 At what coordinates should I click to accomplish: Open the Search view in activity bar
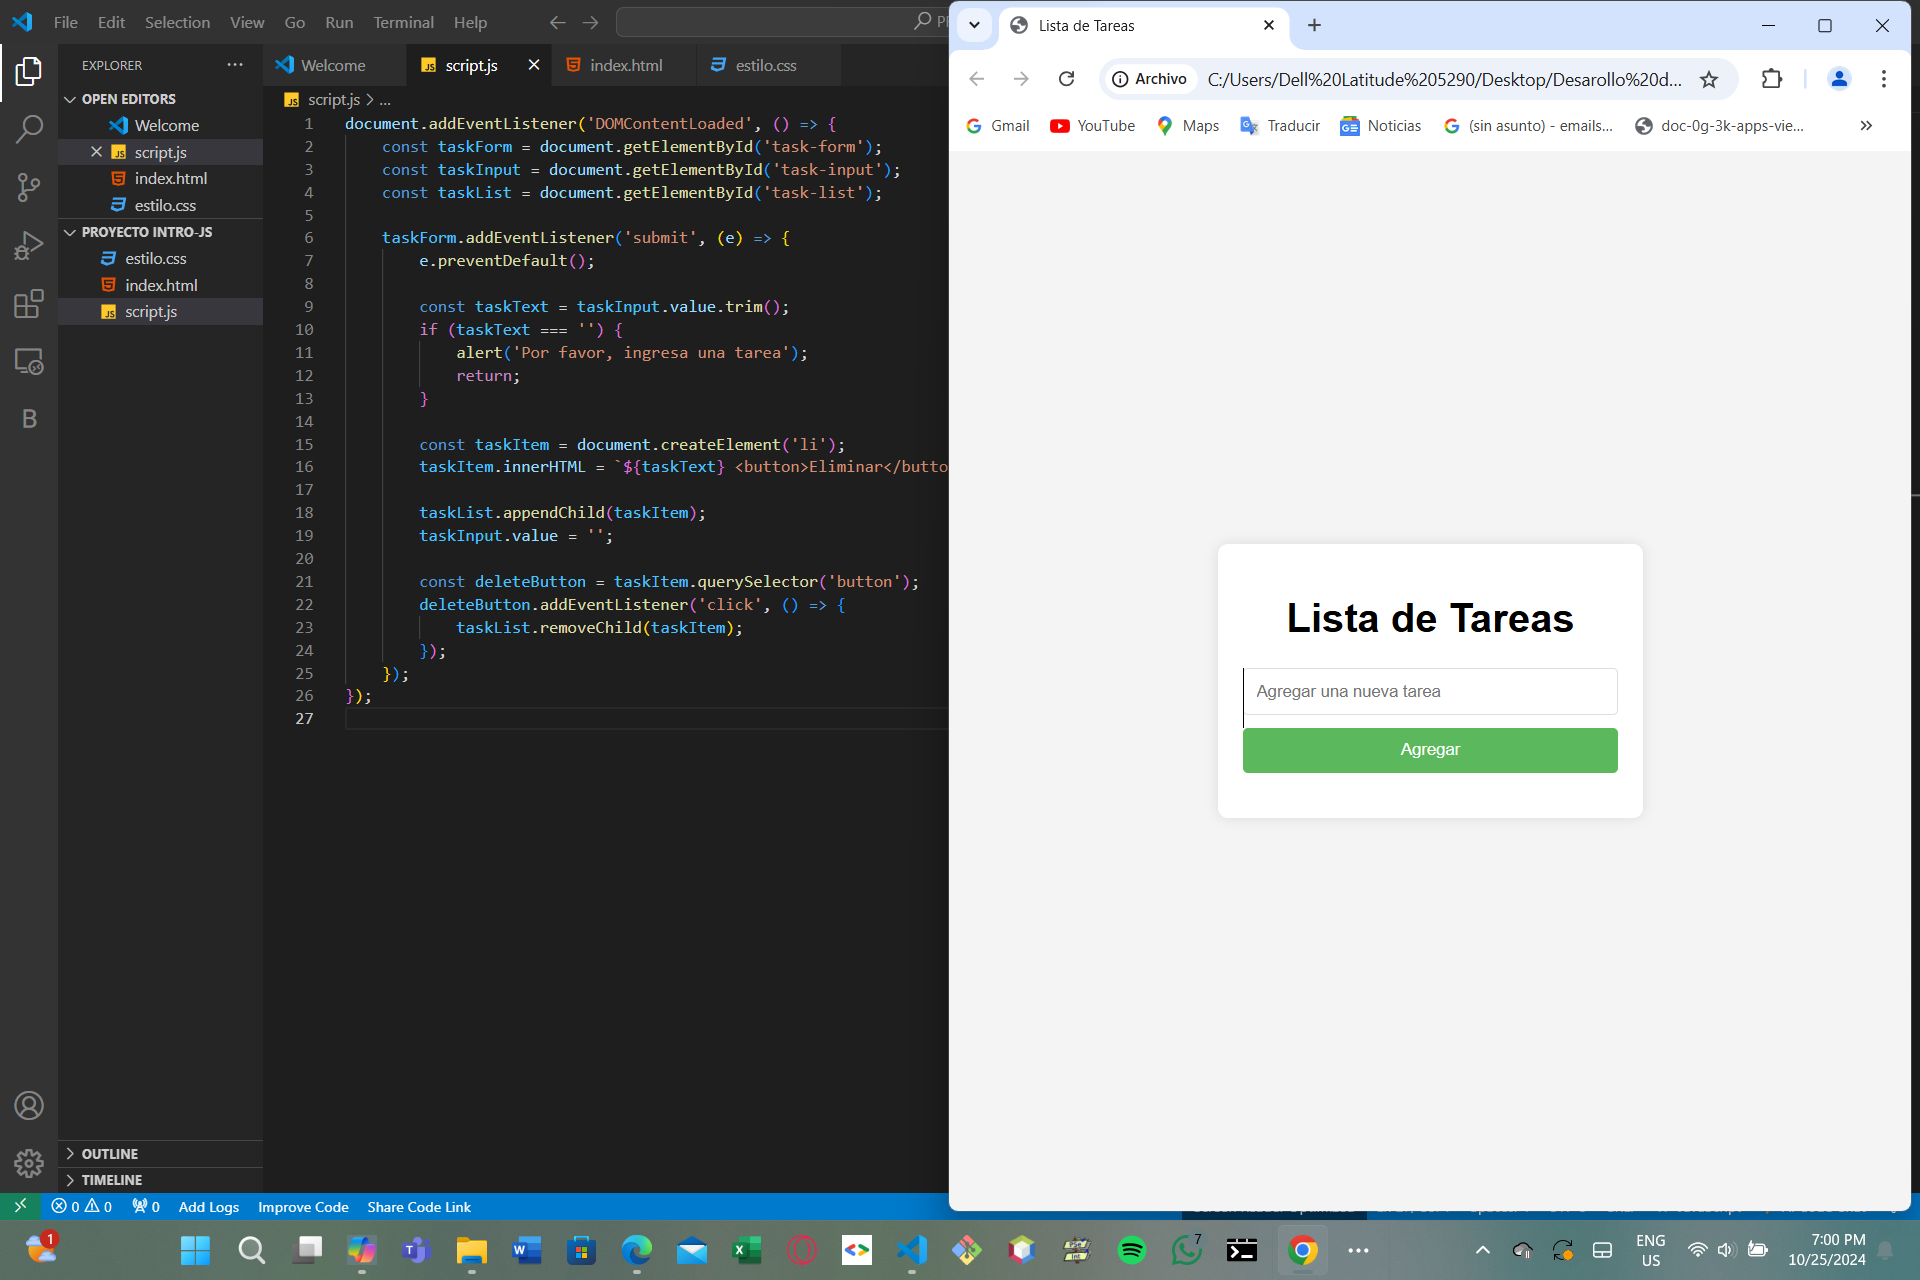[29, 129]
